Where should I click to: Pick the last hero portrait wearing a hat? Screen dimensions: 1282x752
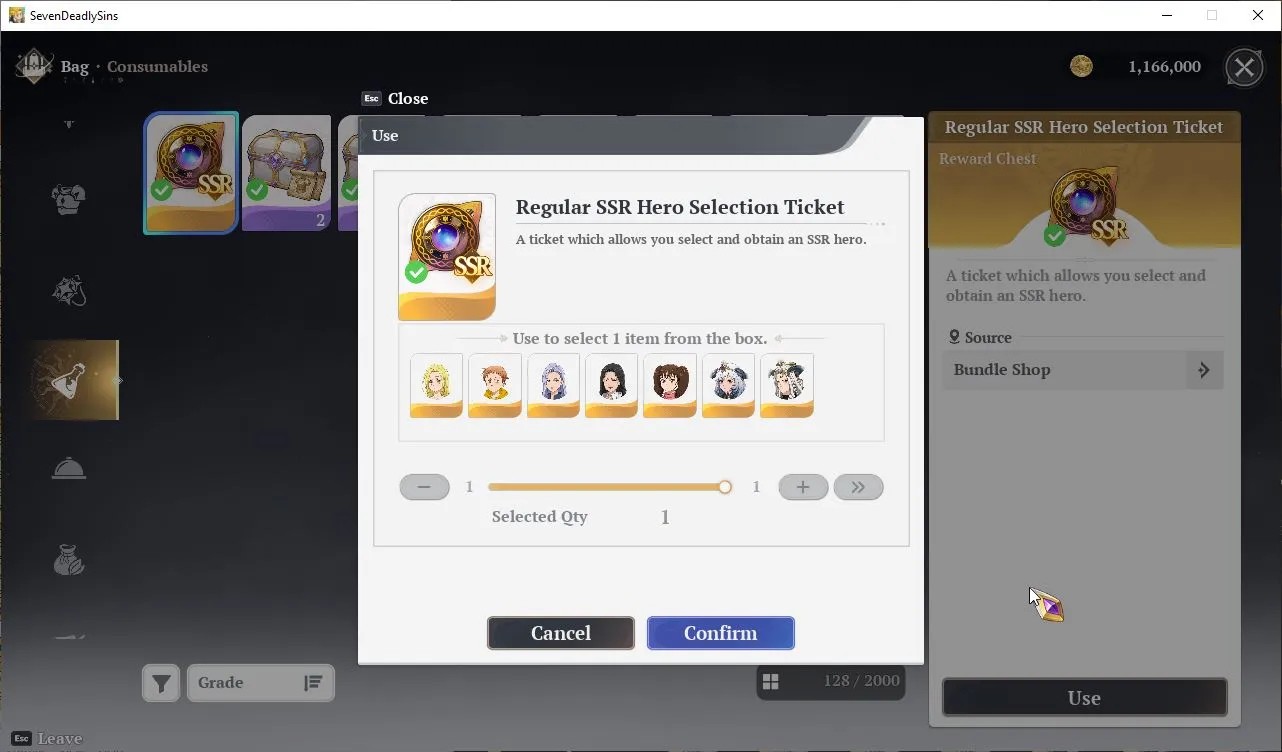787,385
